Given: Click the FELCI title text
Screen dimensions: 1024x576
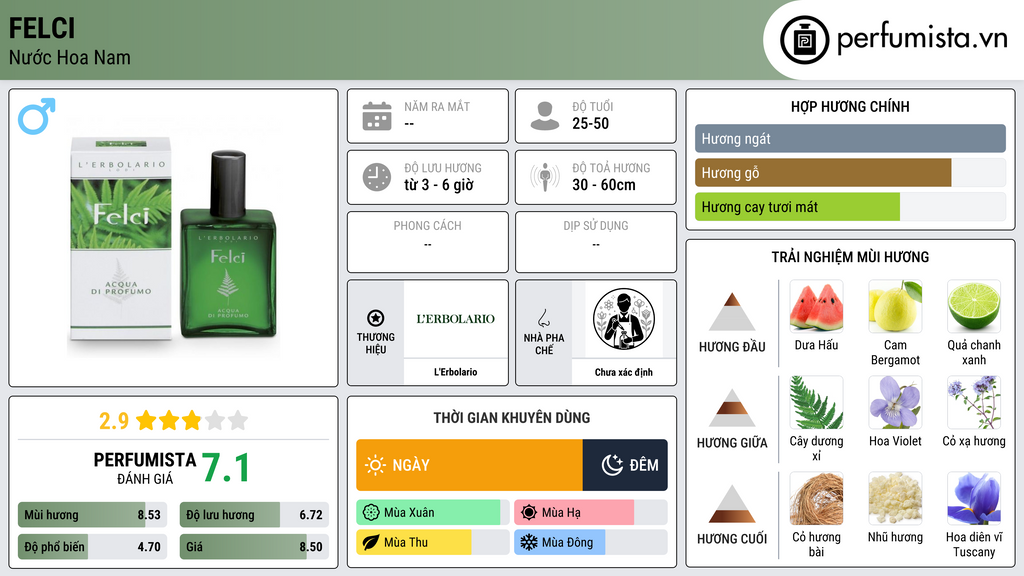Looking at the screenshot, I should (x=42, y=29).
